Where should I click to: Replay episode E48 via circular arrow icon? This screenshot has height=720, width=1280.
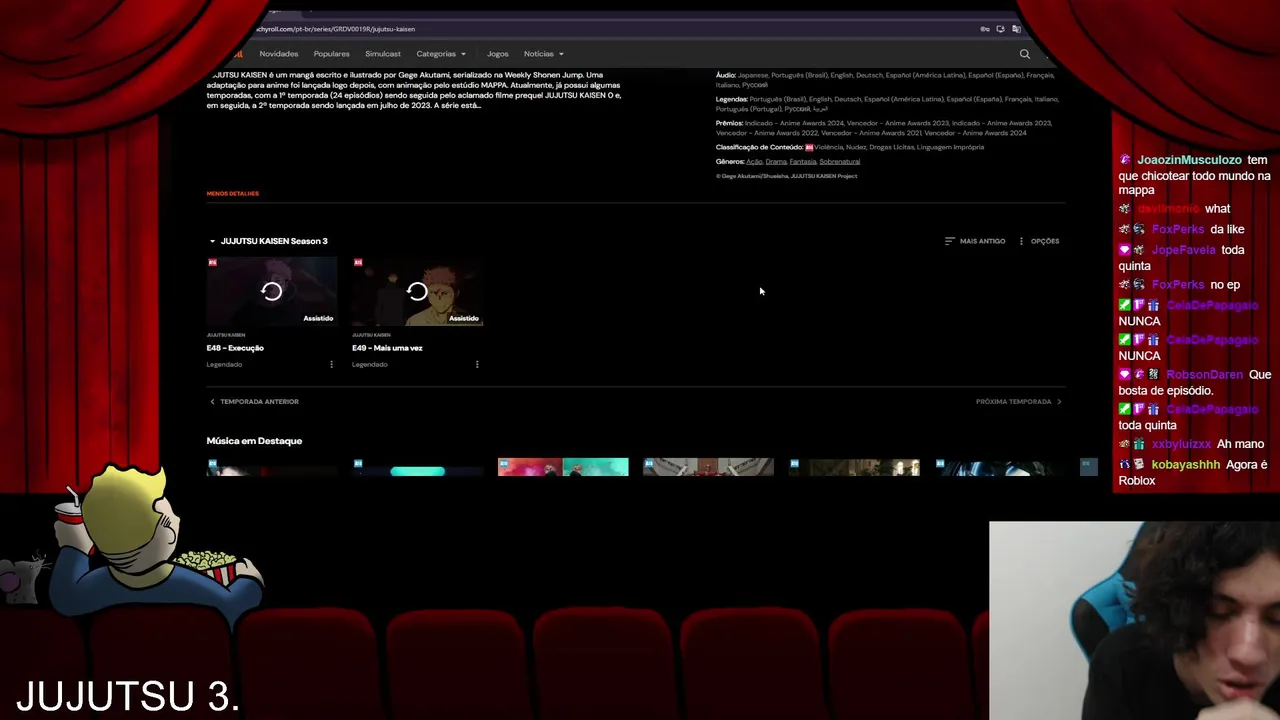pos(271,291)
